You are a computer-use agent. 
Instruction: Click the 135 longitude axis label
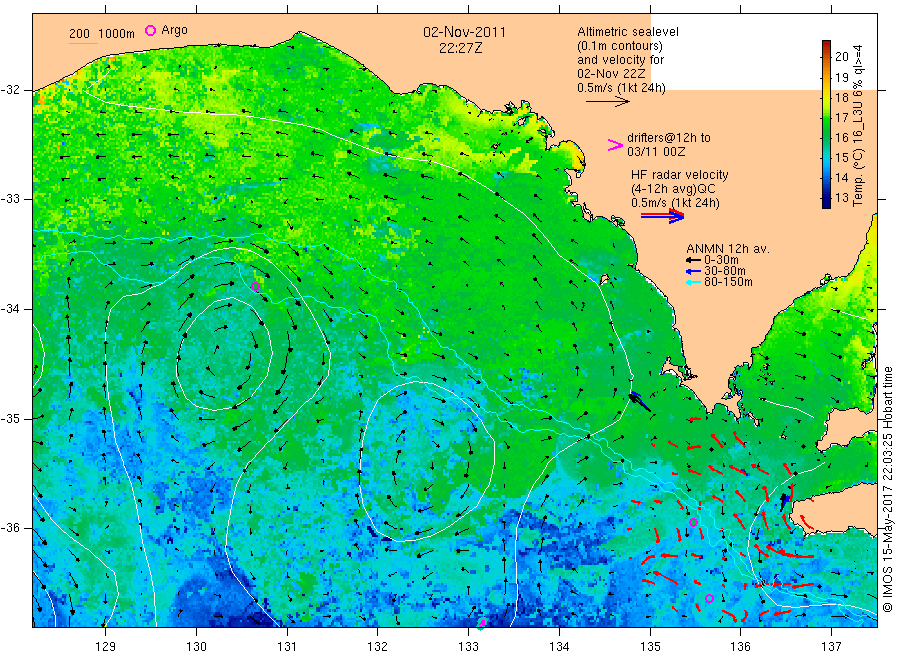650,647
